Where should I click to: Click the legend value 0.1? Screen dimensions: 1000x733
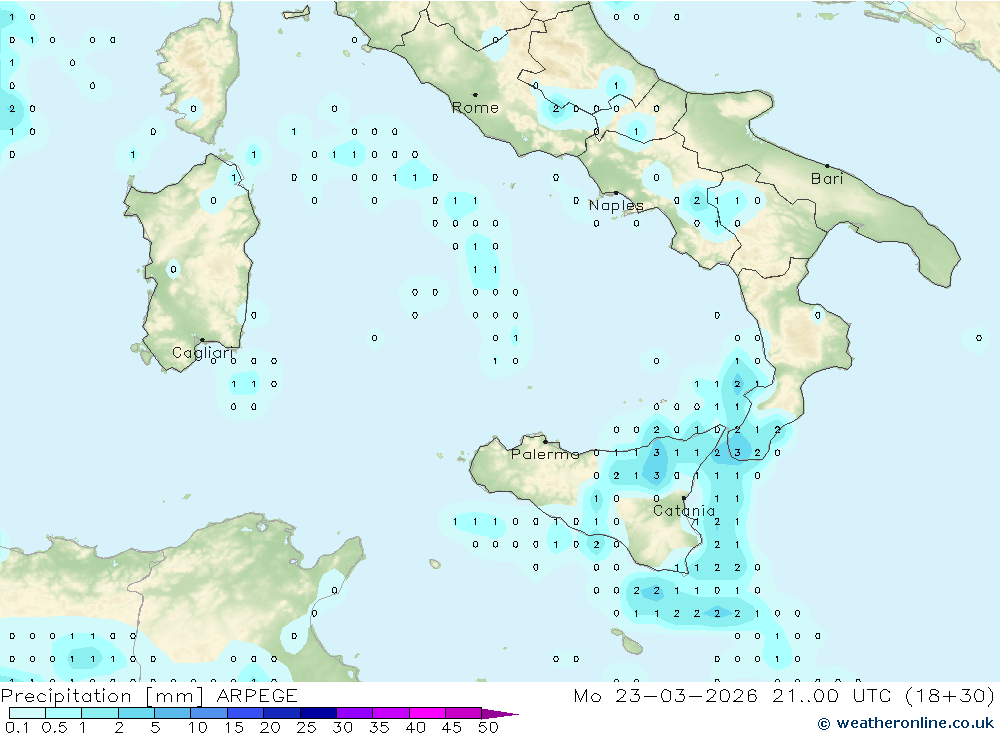point(17,727)
